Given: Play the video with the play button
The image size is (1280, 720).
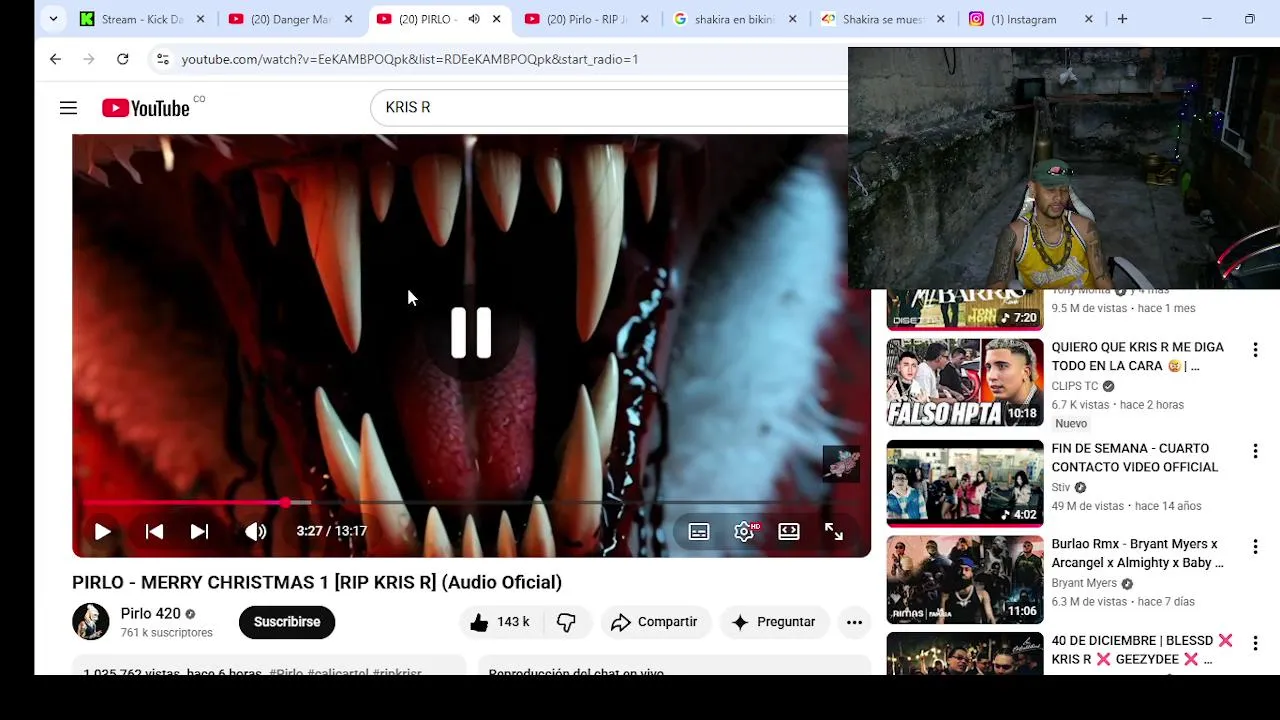Looking at the screenshot, I should (x=102, y=531).
